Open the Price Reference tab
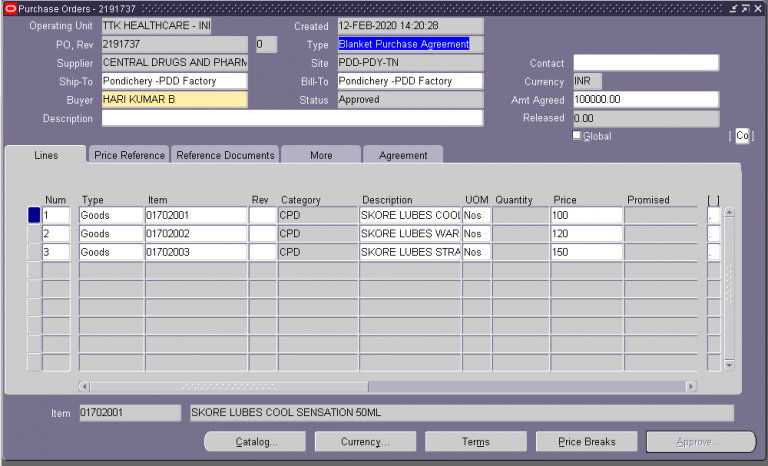This screenshot has width=768, height=466. (129, 155)
